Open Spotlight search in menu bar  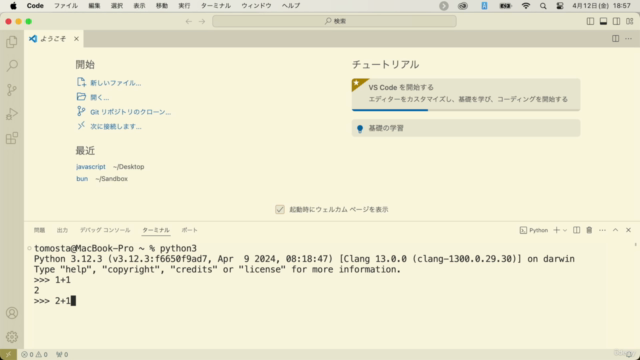pyautogui.click(x=543, y=6)
